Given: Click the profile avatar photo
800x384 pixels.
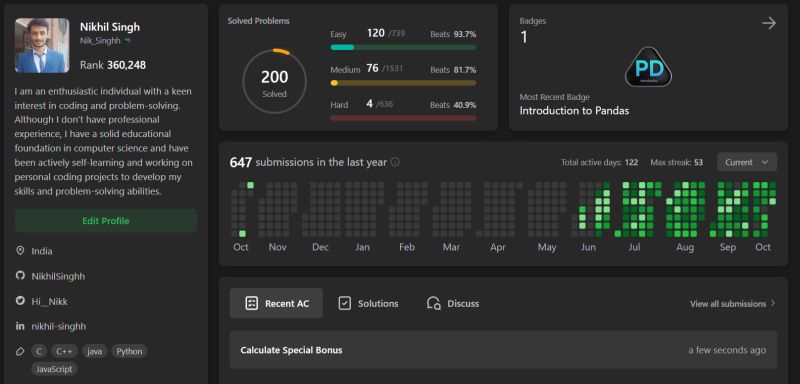Looking at the screenshot, I should [x=42, y=46].
